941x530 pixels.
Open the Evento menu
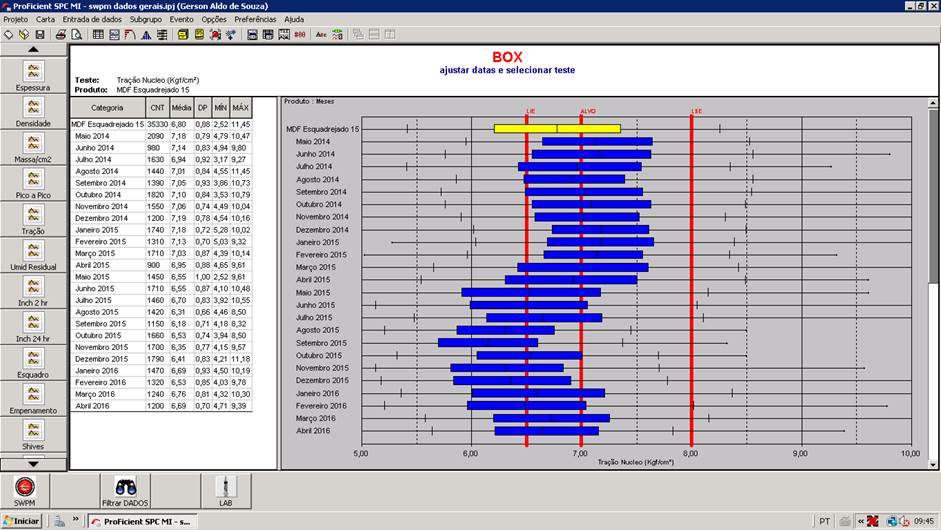[x=181, y=19]
